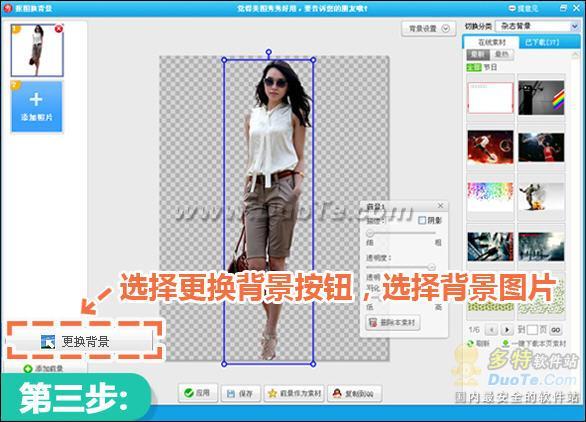Click the trash icon 删除本素材
This screenshot has height=422, width=586.
point(373,322)
